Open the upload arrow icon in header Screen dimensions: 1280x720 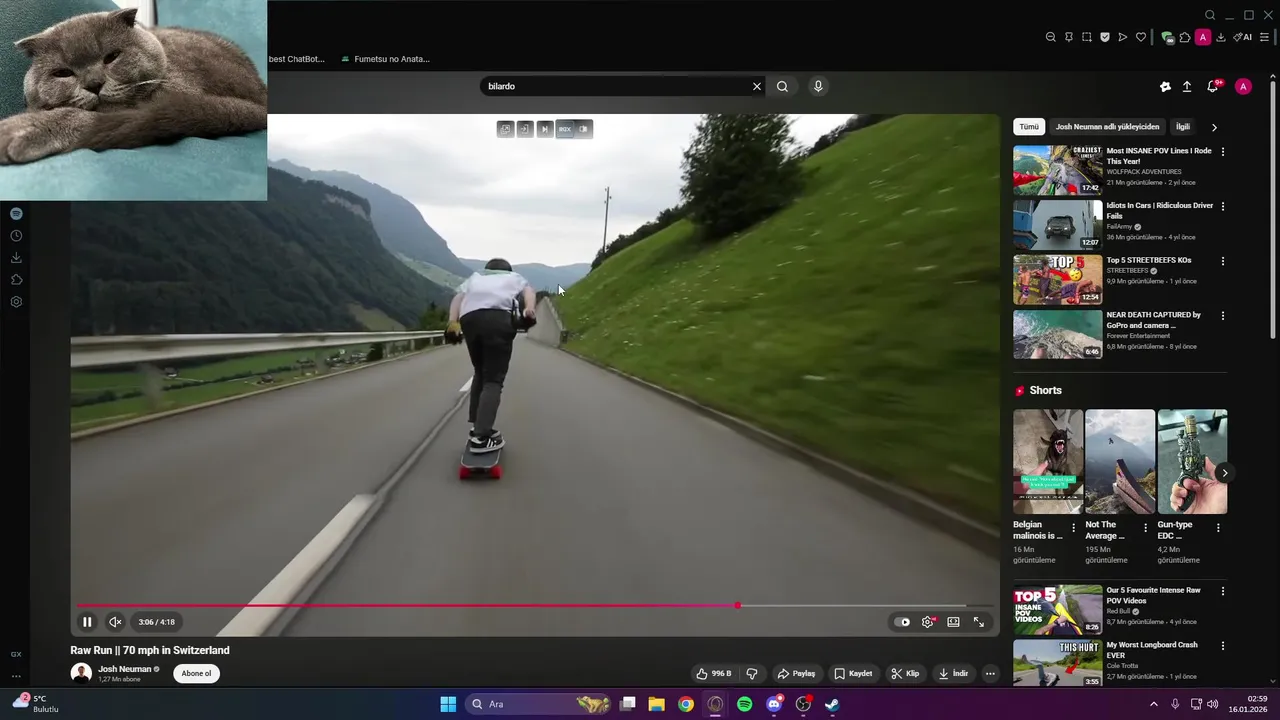tap(1187, 87)
